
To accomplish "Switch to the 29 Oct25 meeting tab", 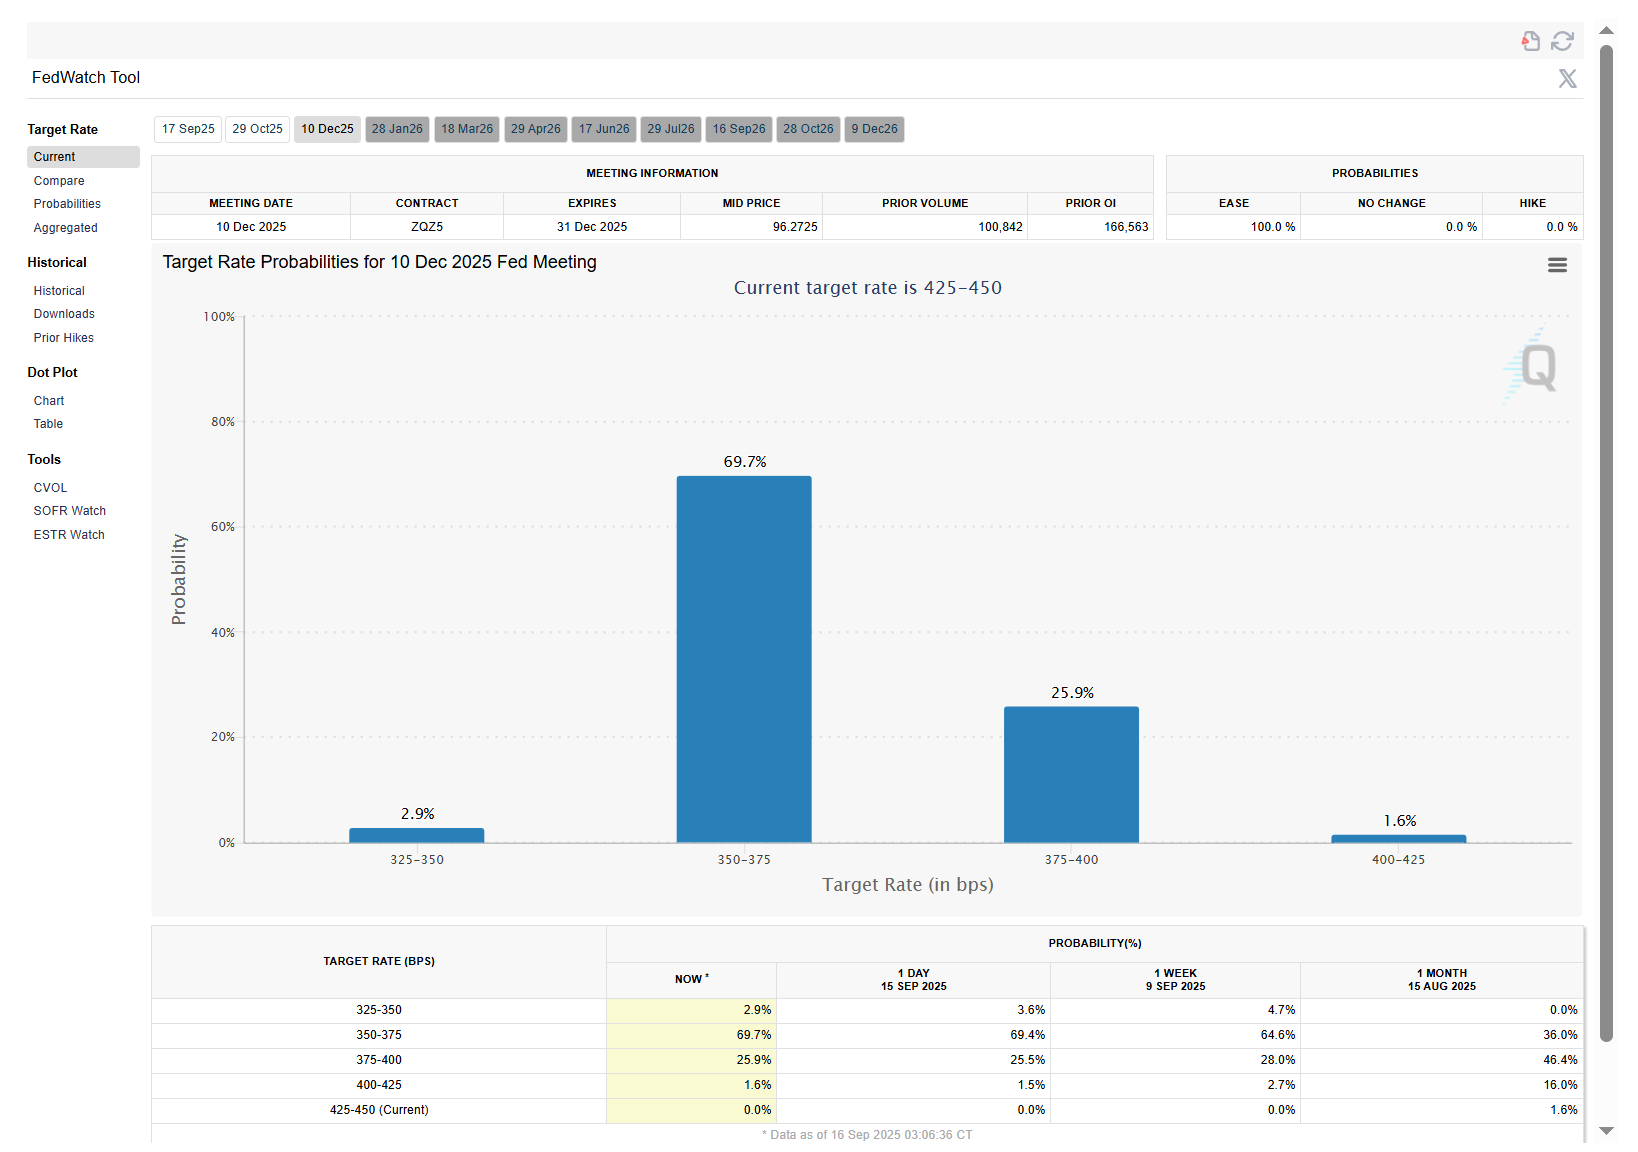I will pos(257,129).
